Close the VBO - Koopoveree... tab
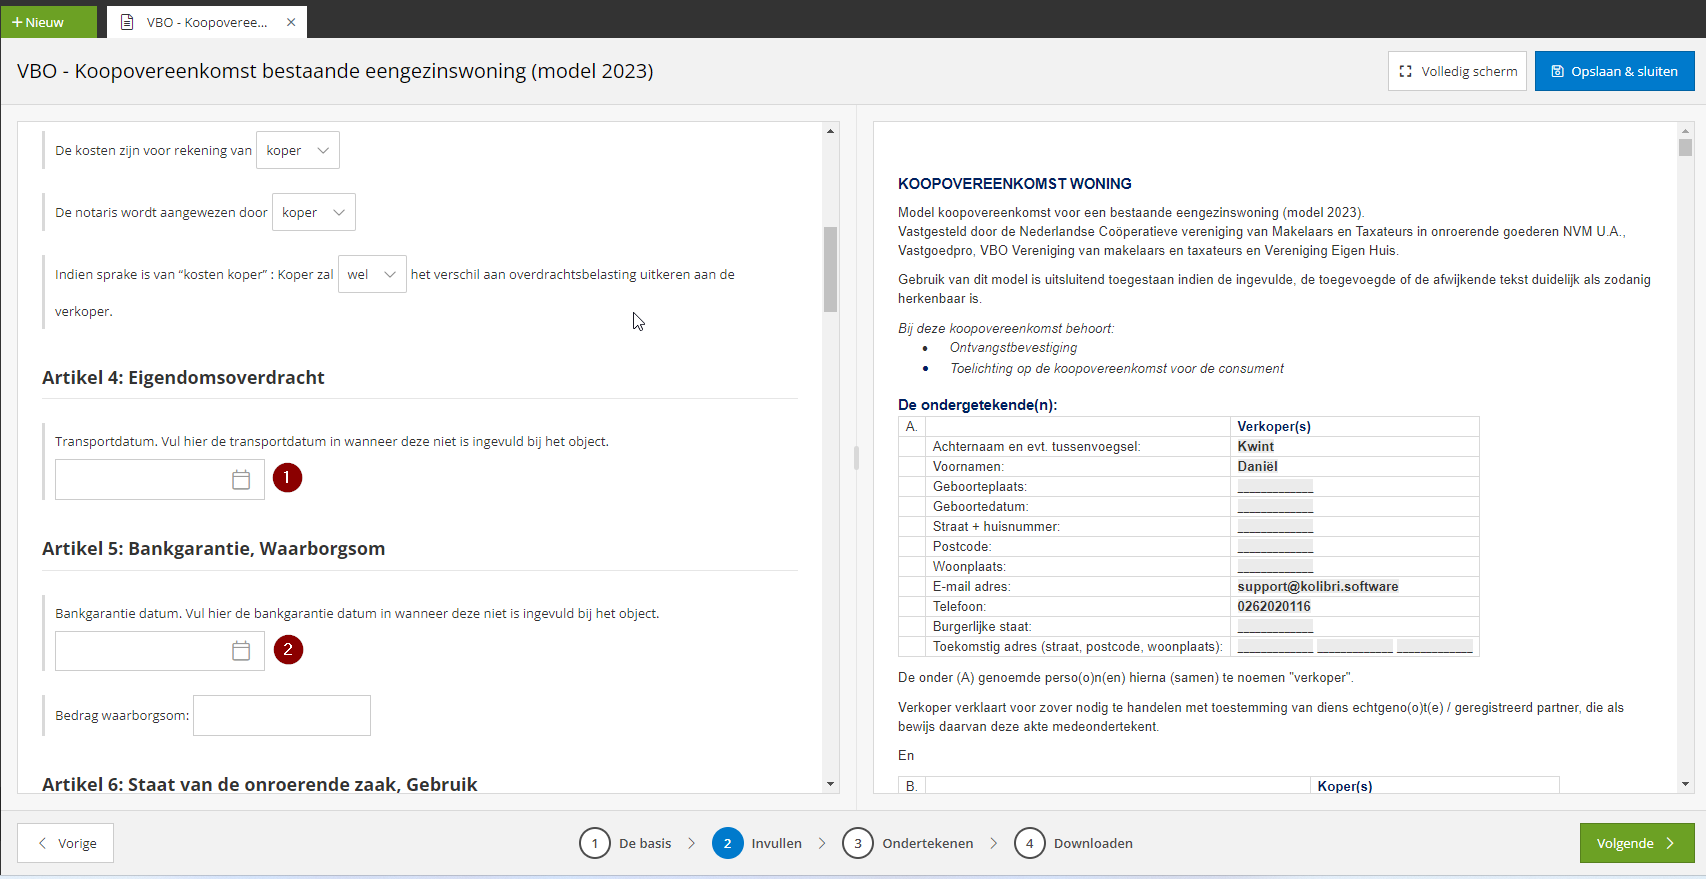Image resolution: width=1706 pixels, height=879 pixels. tap(291, 22)
